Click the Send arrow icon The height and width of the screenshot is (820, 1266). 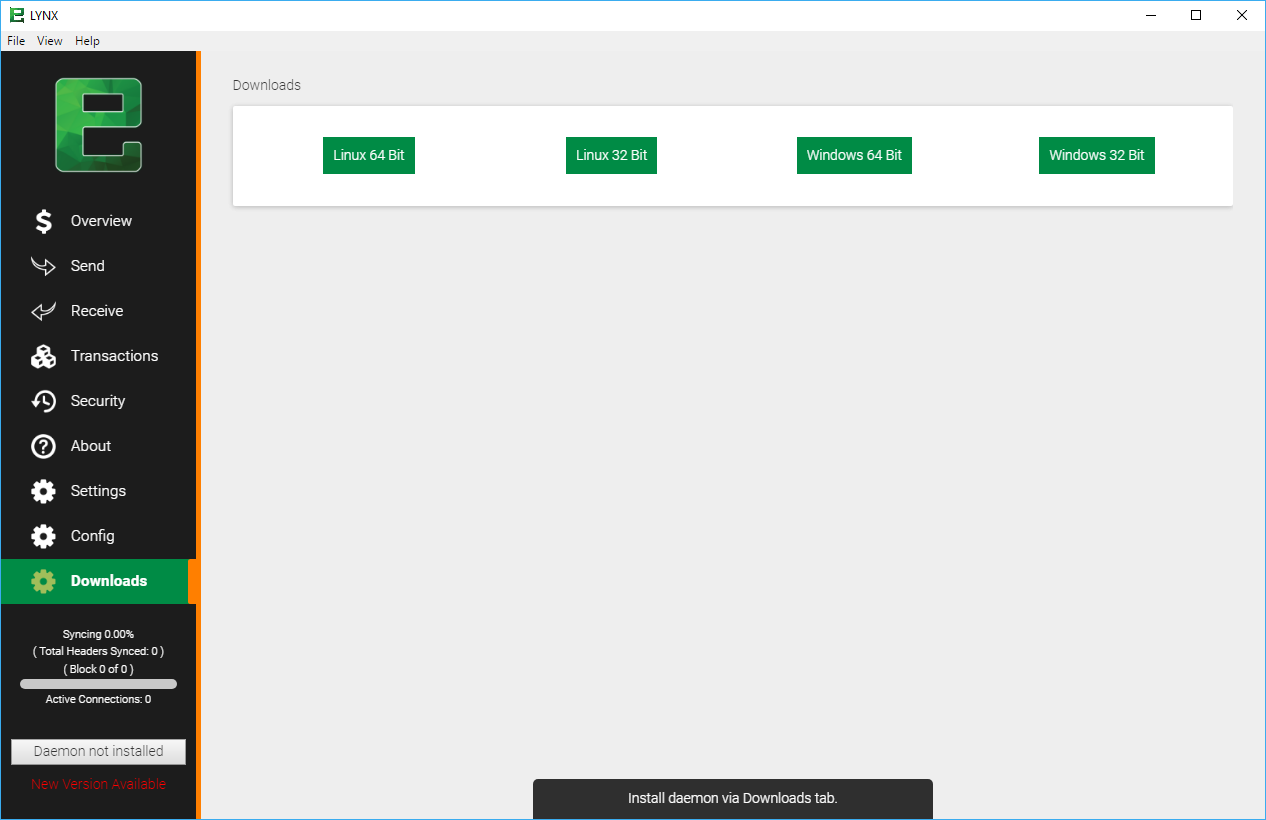click(x=43, y=266)
